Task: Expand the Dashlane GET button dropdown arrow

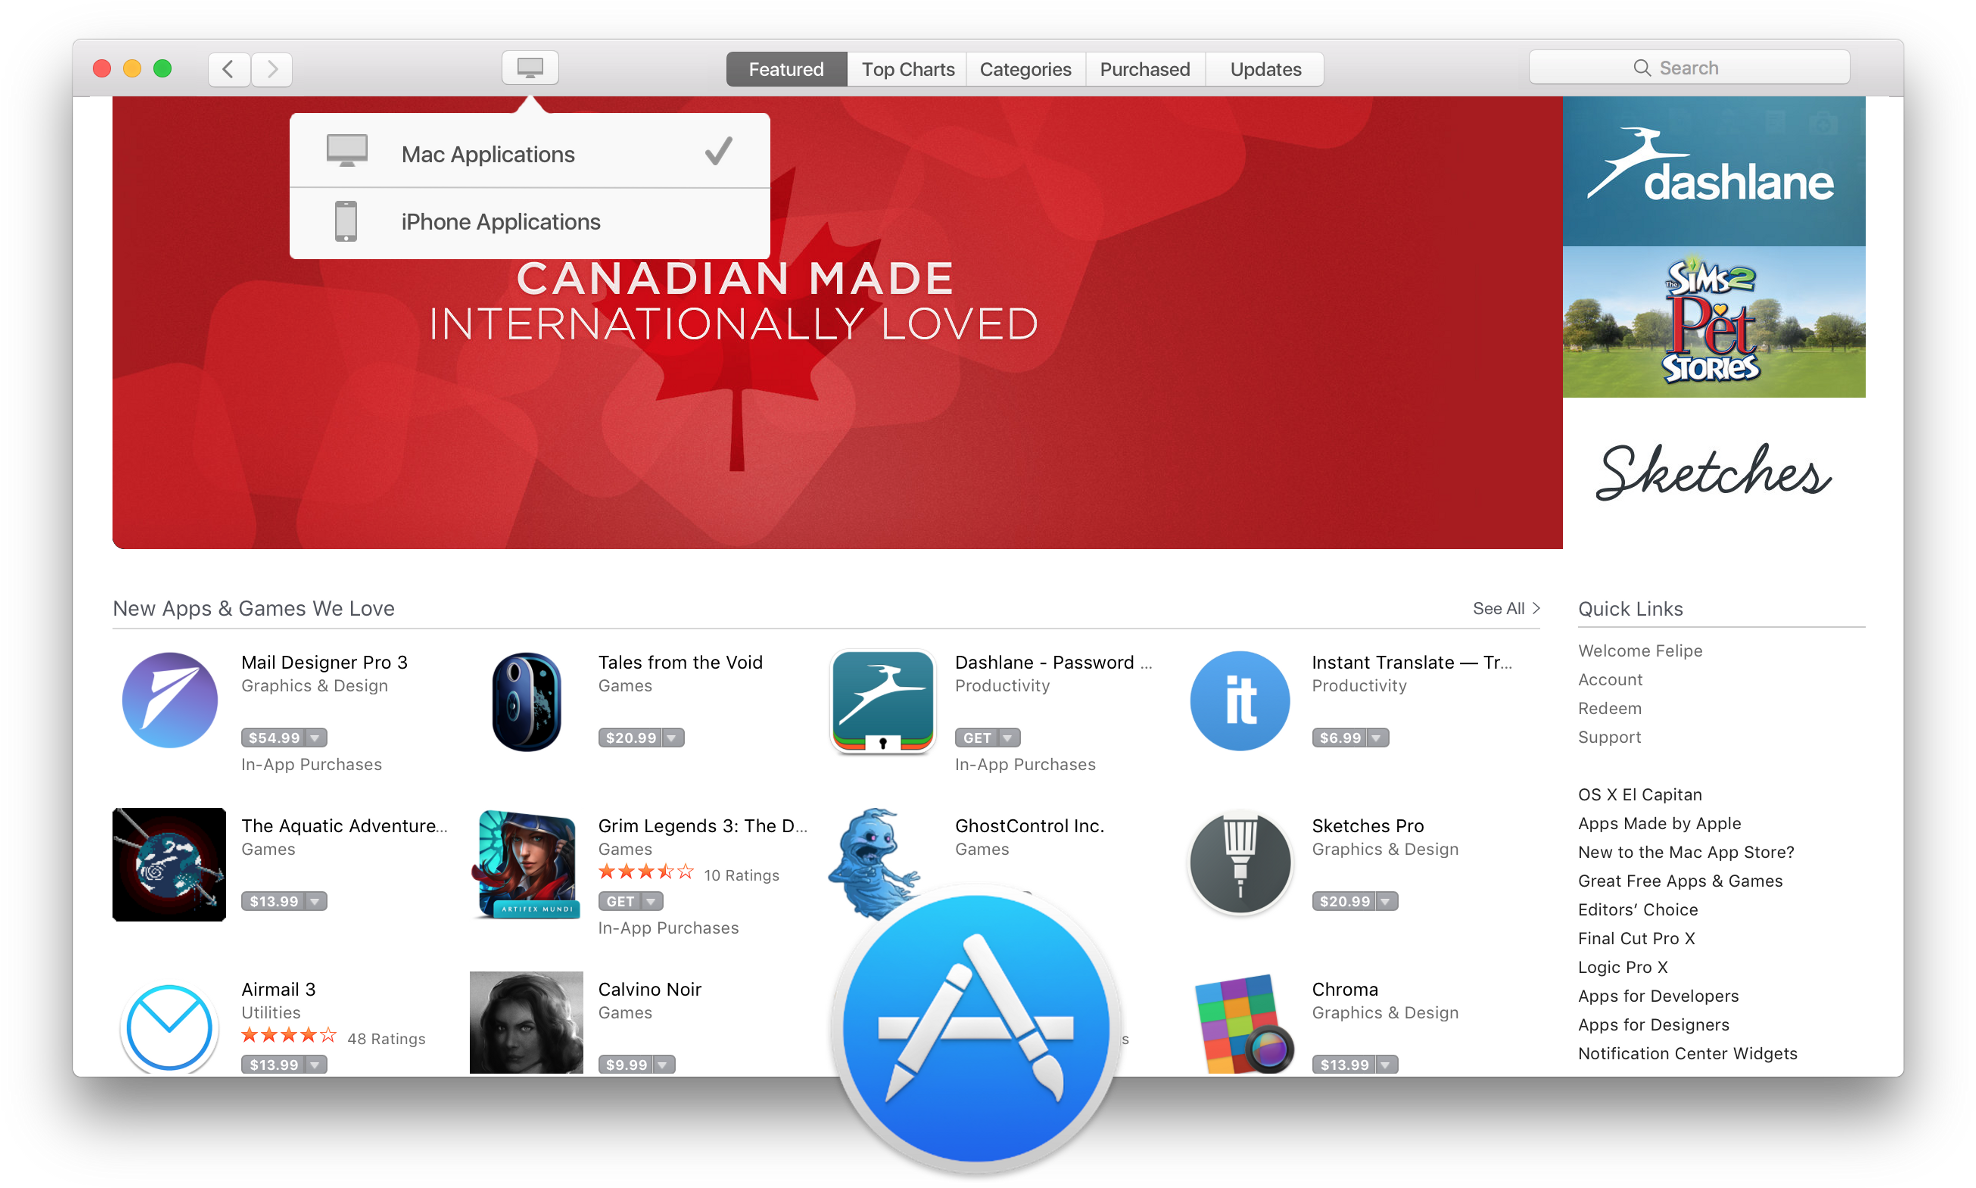Action: coord(1008,738)
